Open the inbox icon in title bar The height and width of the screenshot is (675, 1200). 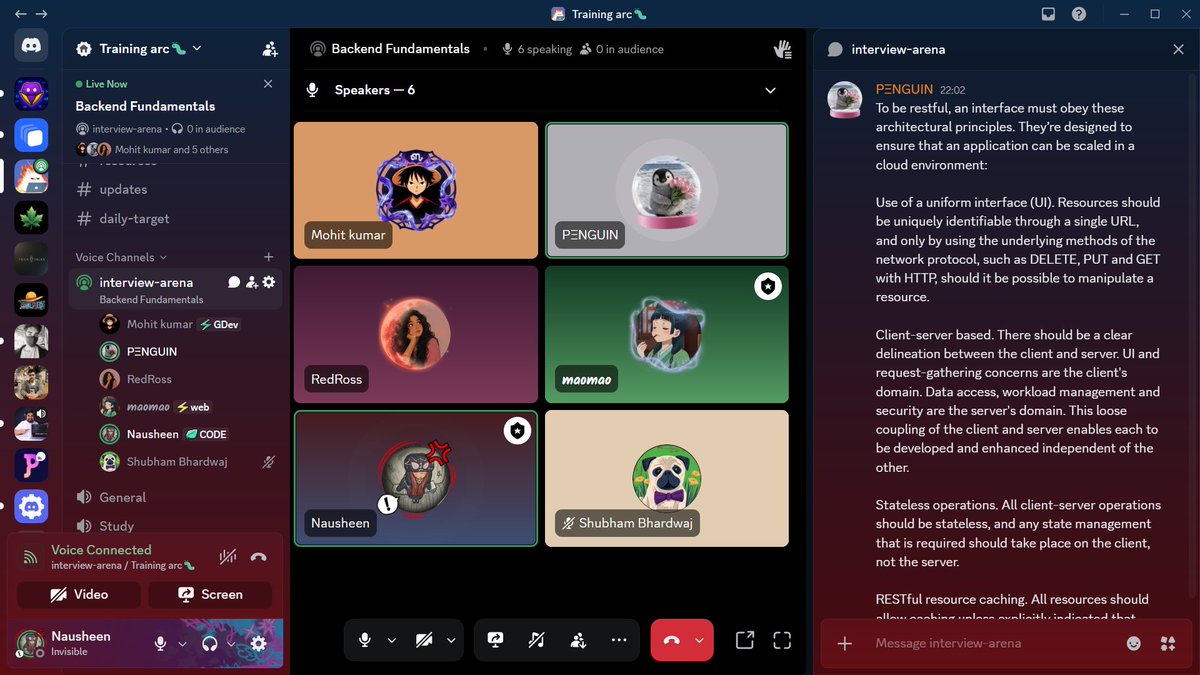pos(1048,14)
